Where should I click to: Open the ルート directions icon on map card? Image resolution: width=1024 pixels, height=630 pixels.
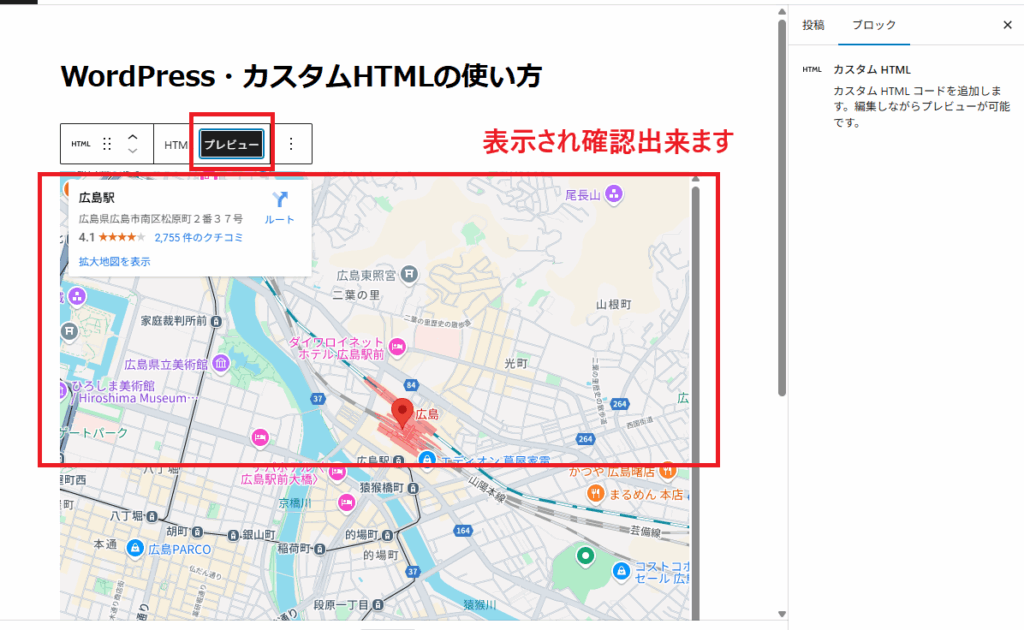[x=280, y=199]
